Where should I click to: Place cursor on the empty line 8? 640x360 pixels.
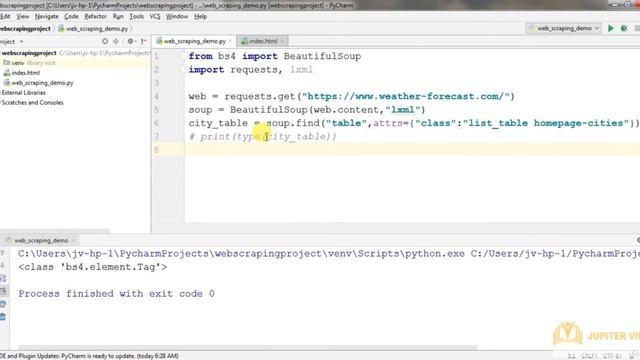pyautogui.click(x=412, y=150)
